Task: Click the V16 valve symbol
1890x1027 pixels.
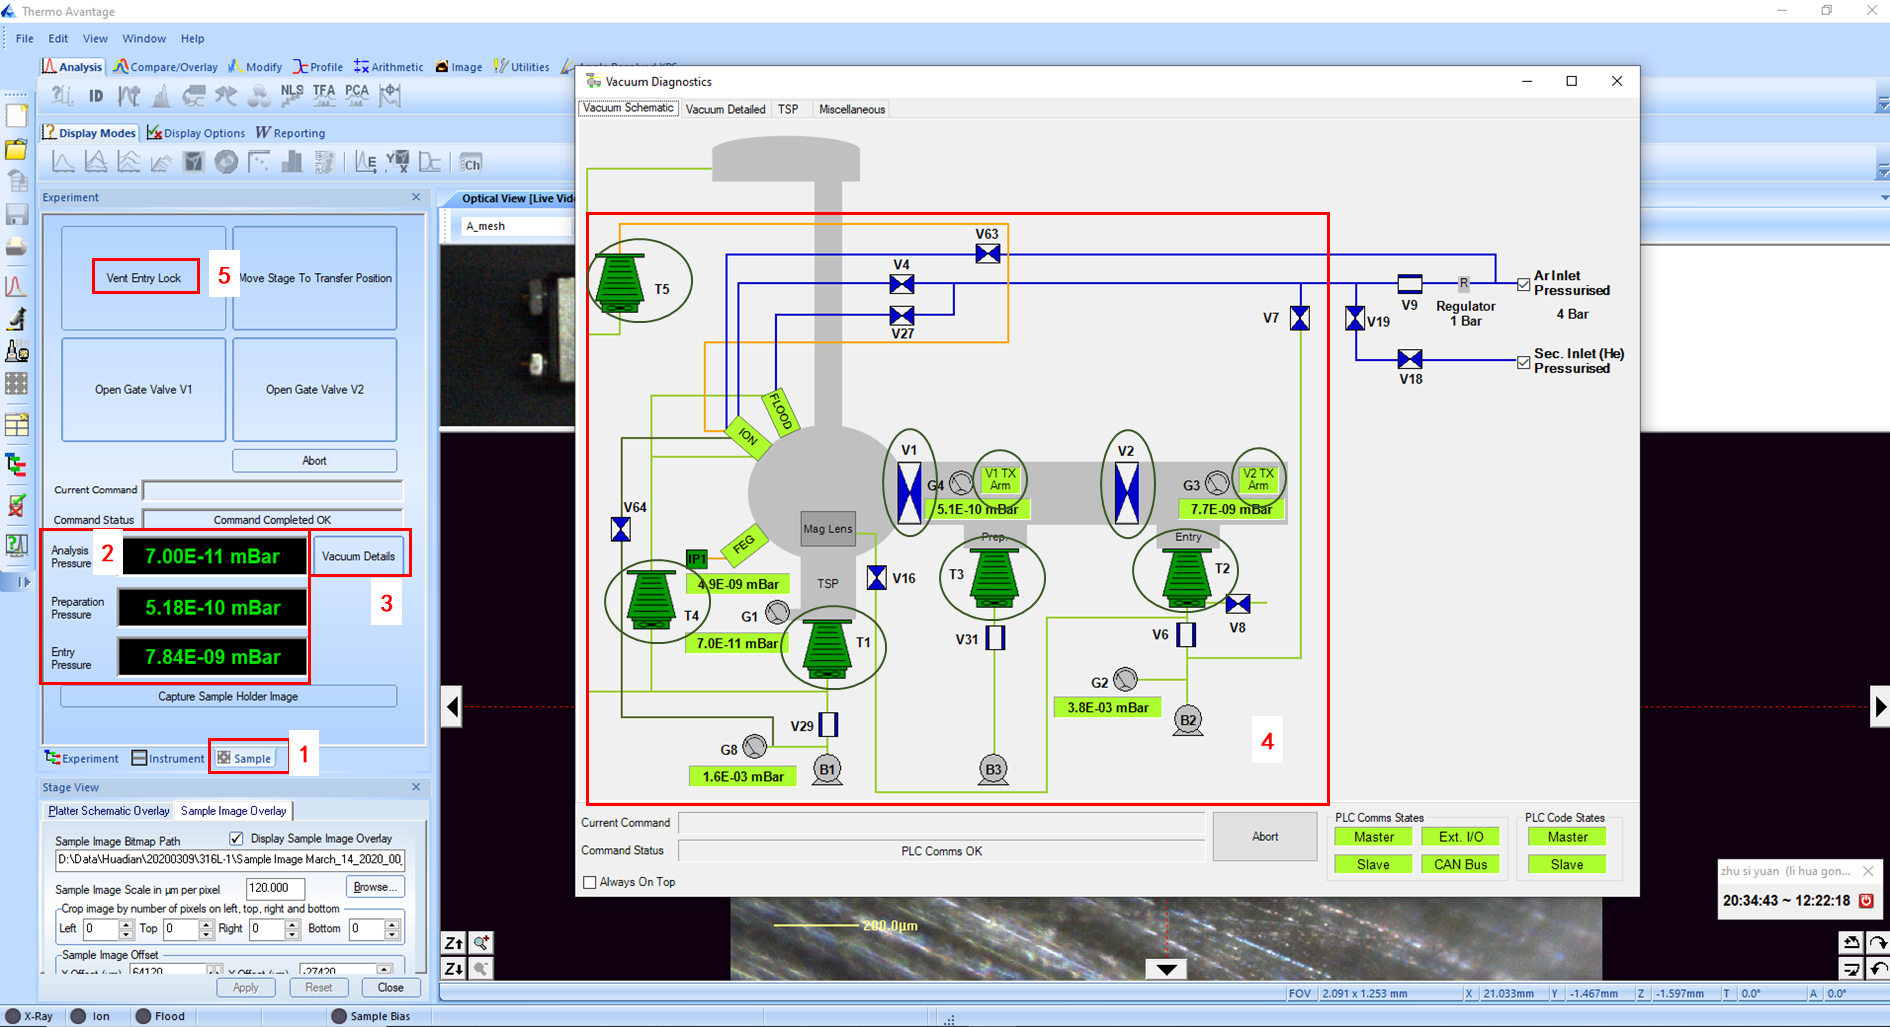Action: coord(877,578)
